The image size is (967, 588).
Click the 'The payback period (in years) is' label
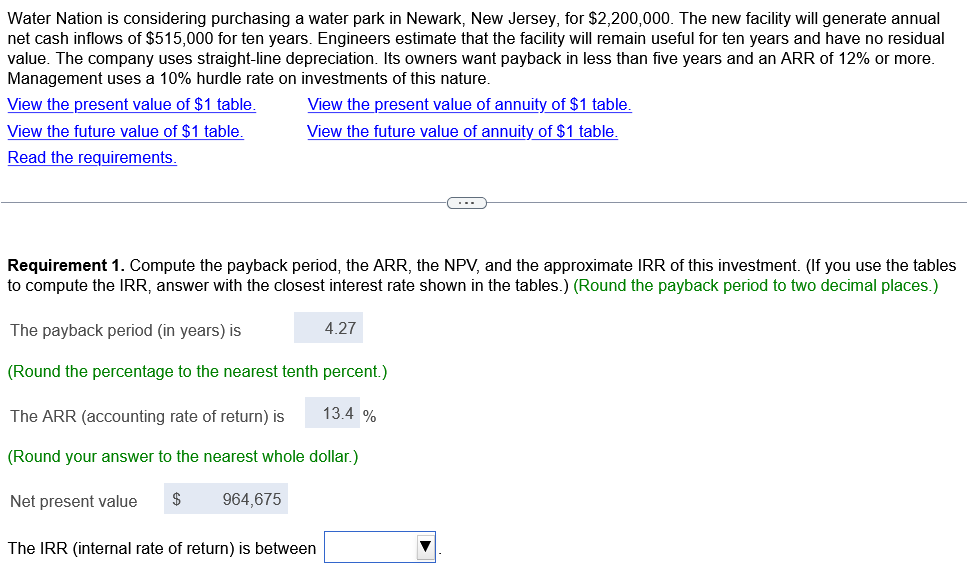[125, 331]
